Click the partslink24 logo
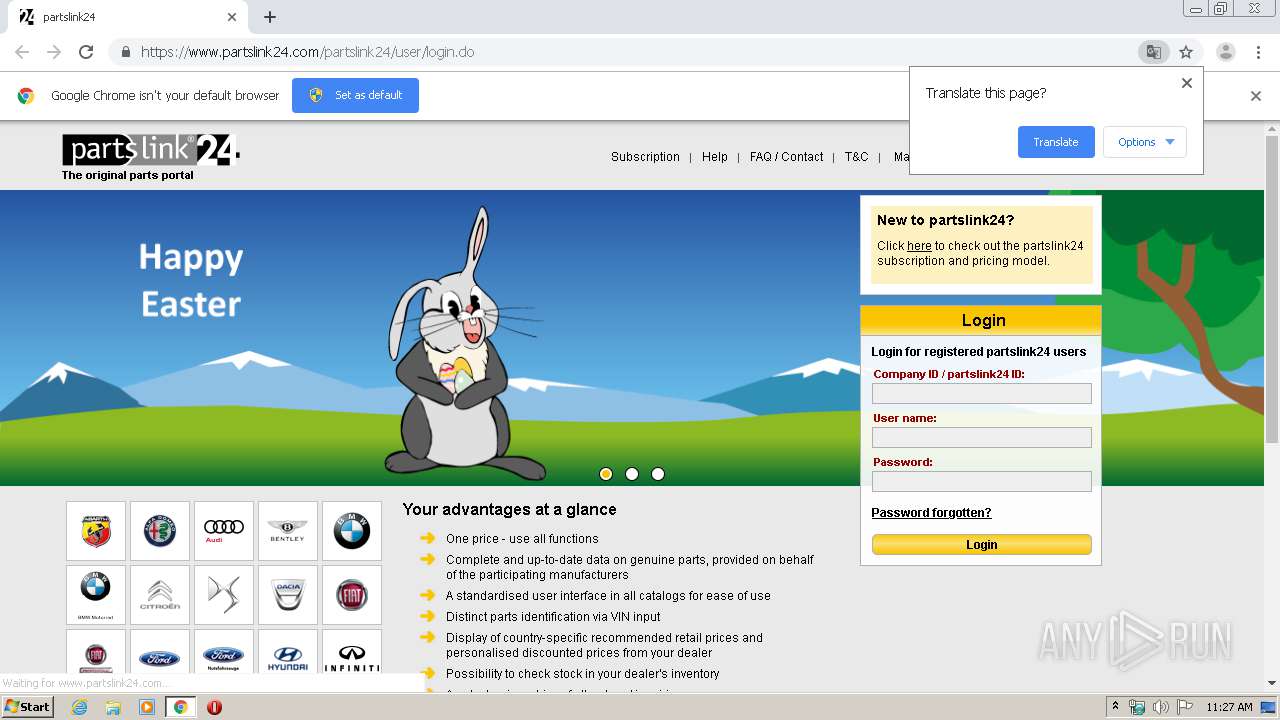This screenshot has width=1280, height=720. pyautogui.click(x=151, y=151)
